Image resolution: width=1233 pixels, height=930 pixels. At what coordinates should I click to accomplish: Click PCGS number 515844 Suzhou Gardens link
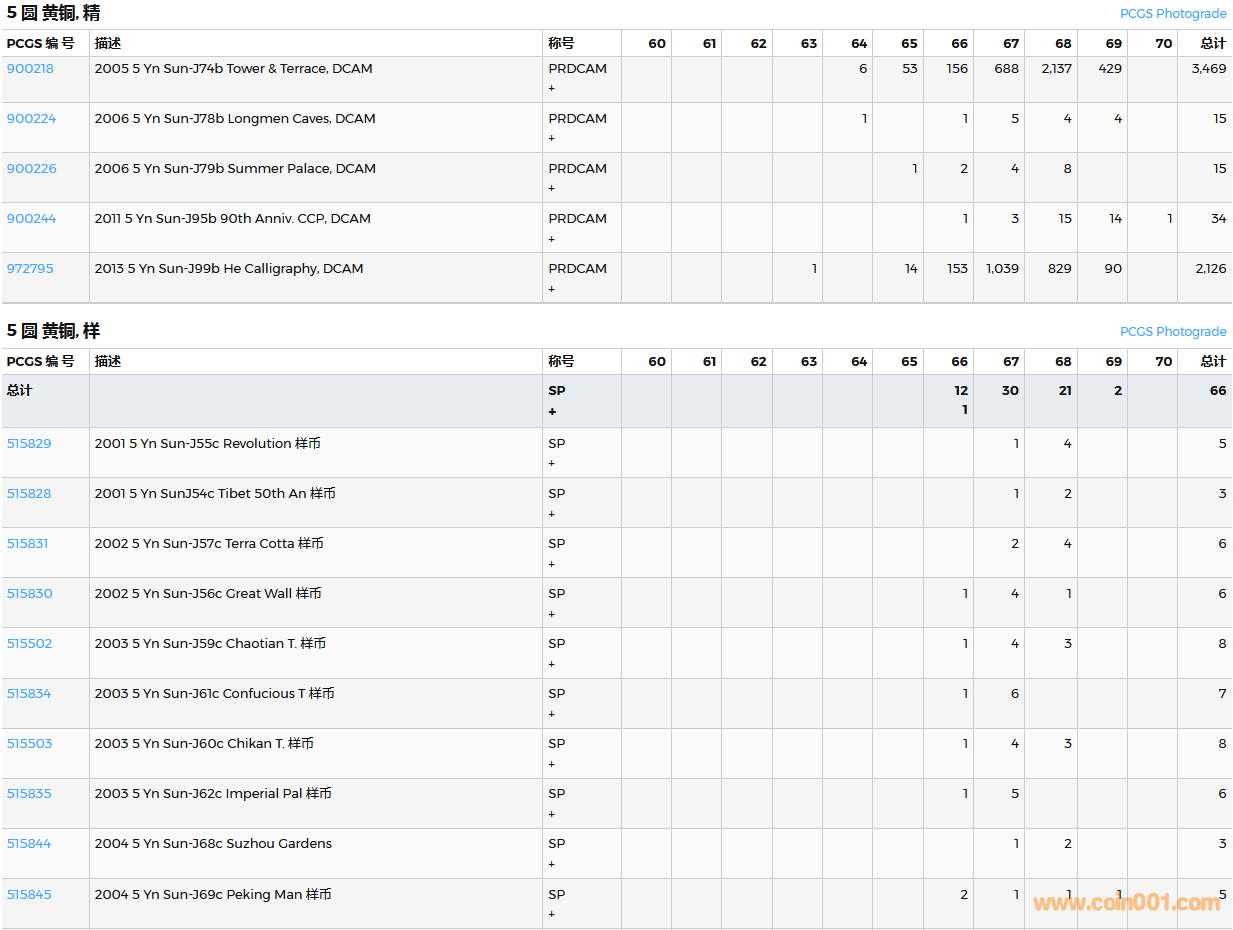coord(29,844)
